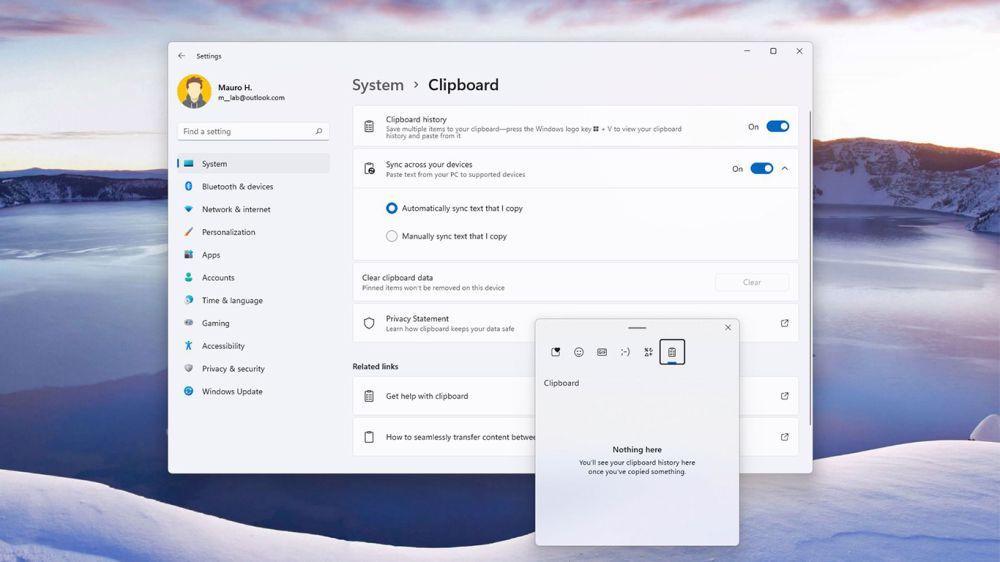Click the Network wifi icon in sidebar
This screenshot has height=562, width=1000.
point(189,209)
